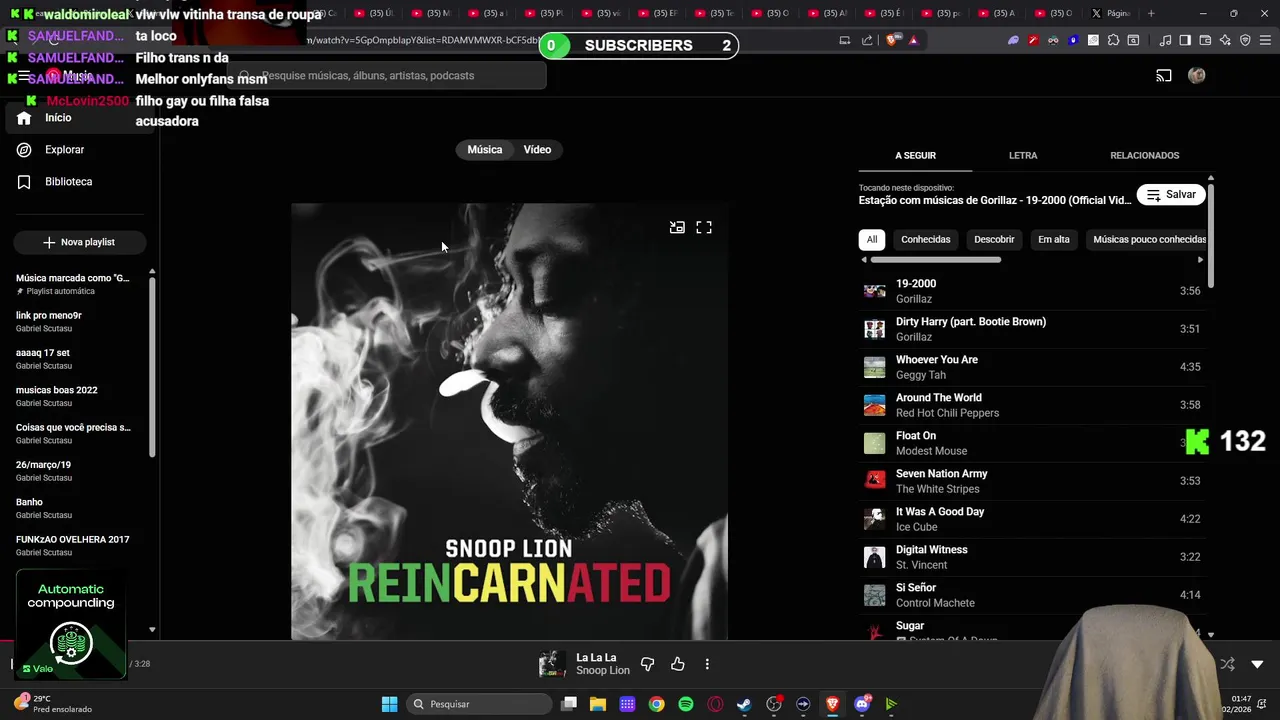
Task: Click the share page icon in address bar
Action: click(x=867, y=40)
